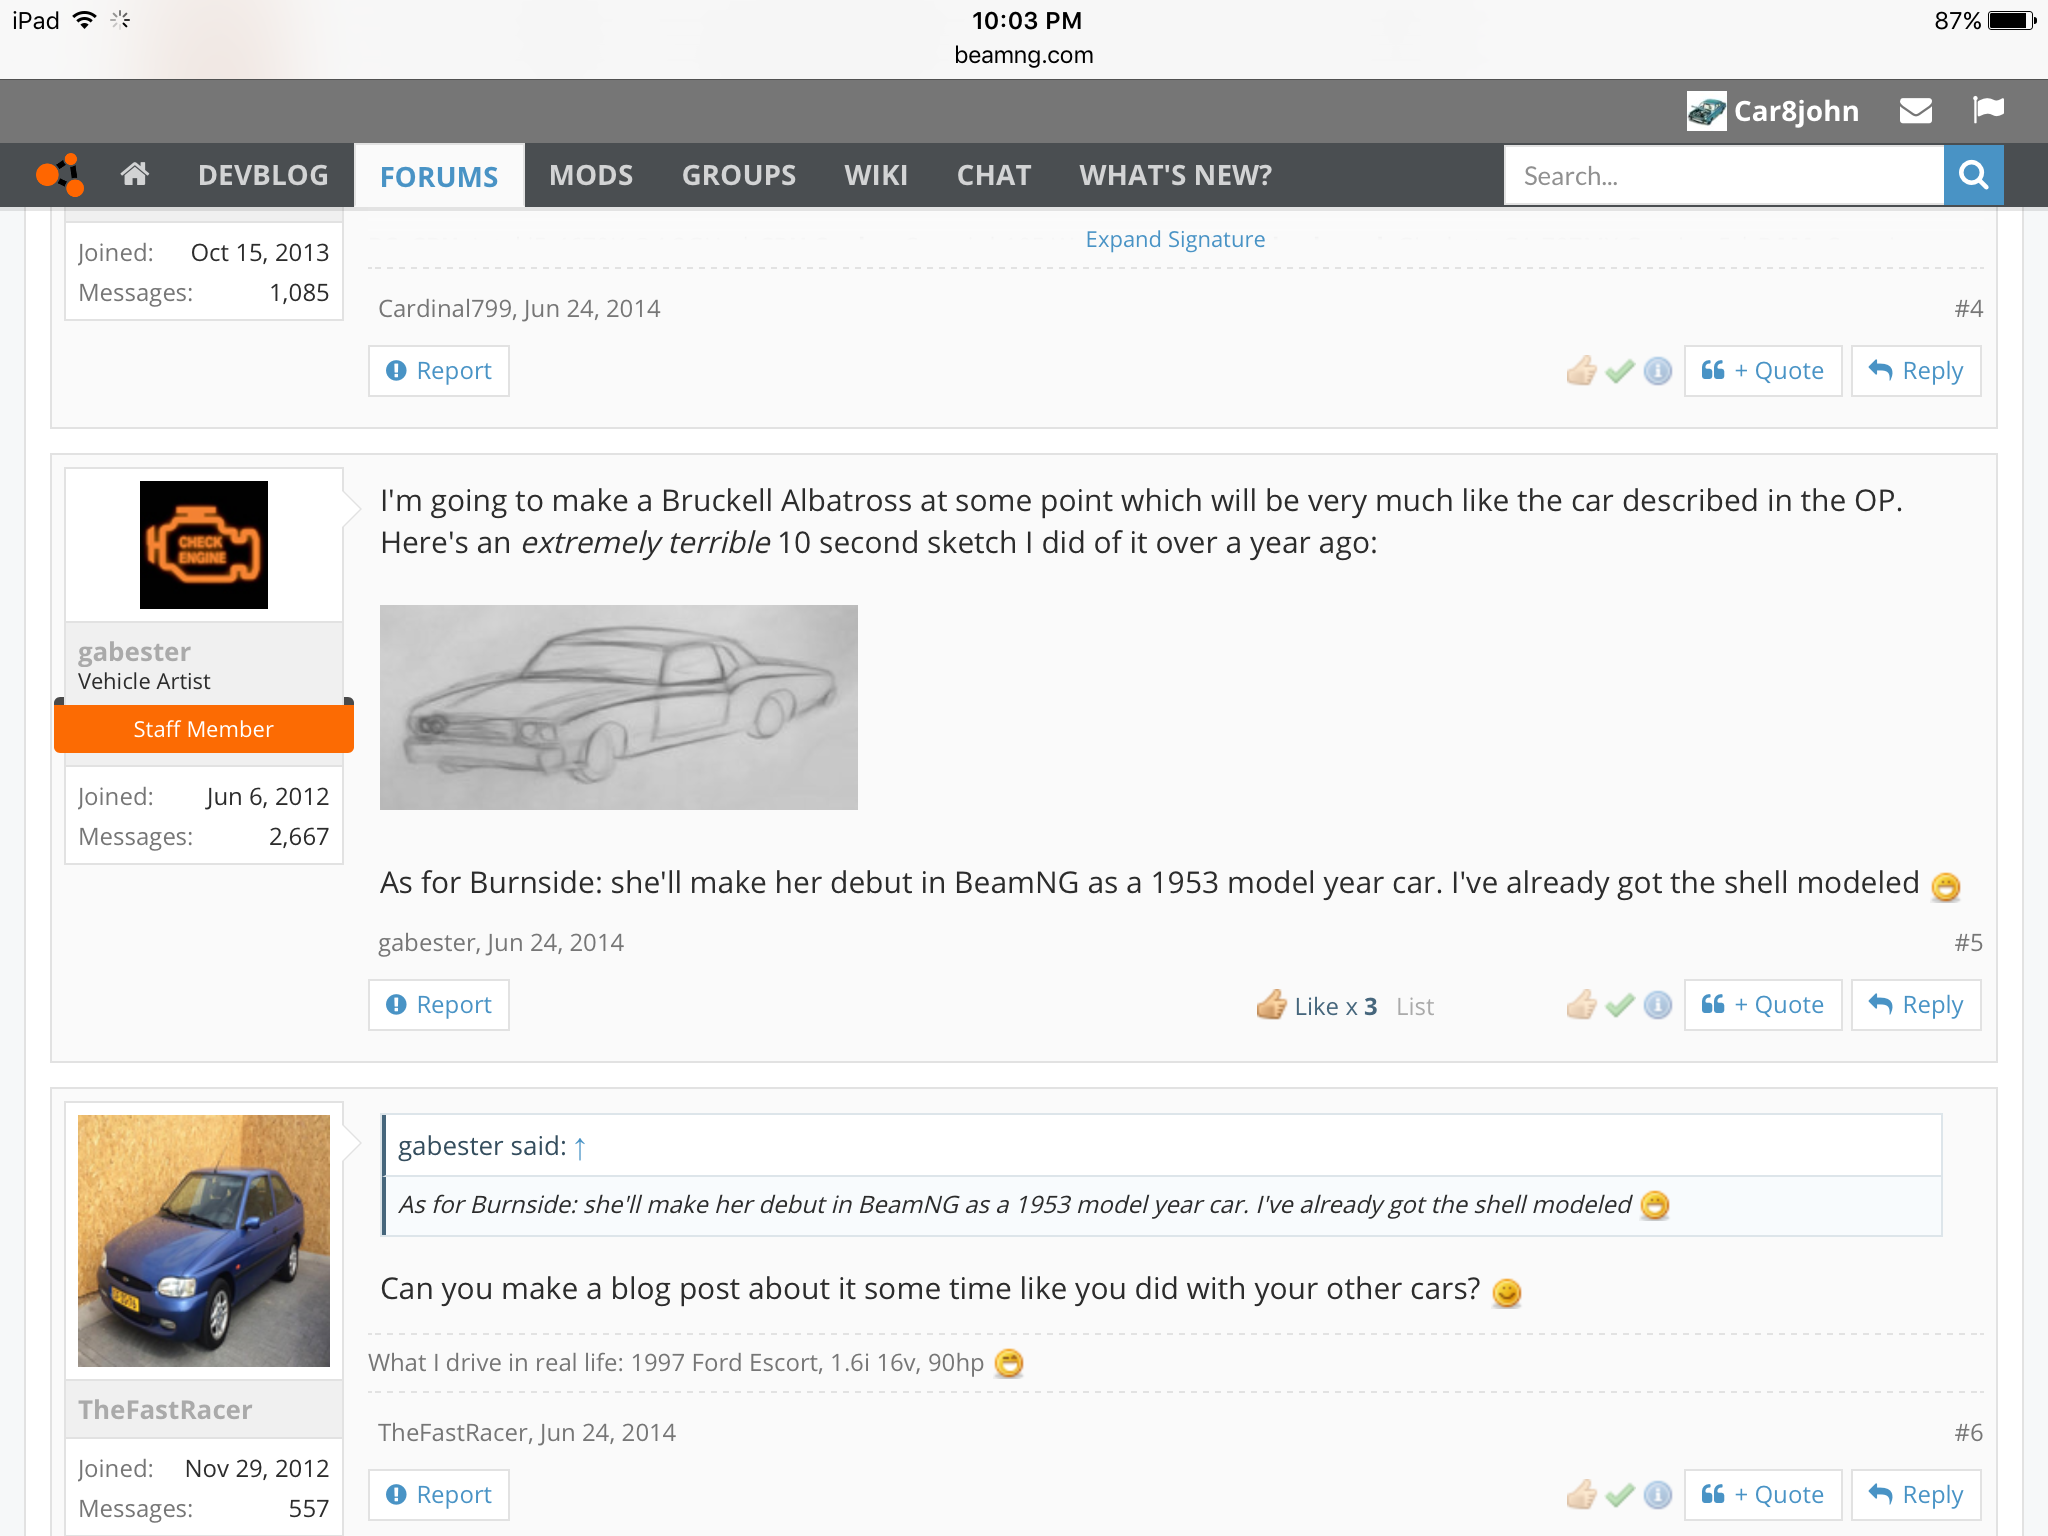Show List of likes on post #5
Image resolution: width=2048 pixels, height=1536 pixels.
point(1415,1007)
